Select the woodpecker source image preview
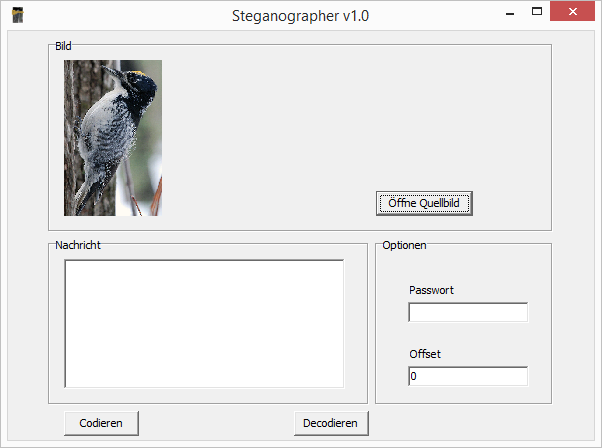Image resolution: width=602 pixels, height=448 pixels. click(x=113, y=137)
